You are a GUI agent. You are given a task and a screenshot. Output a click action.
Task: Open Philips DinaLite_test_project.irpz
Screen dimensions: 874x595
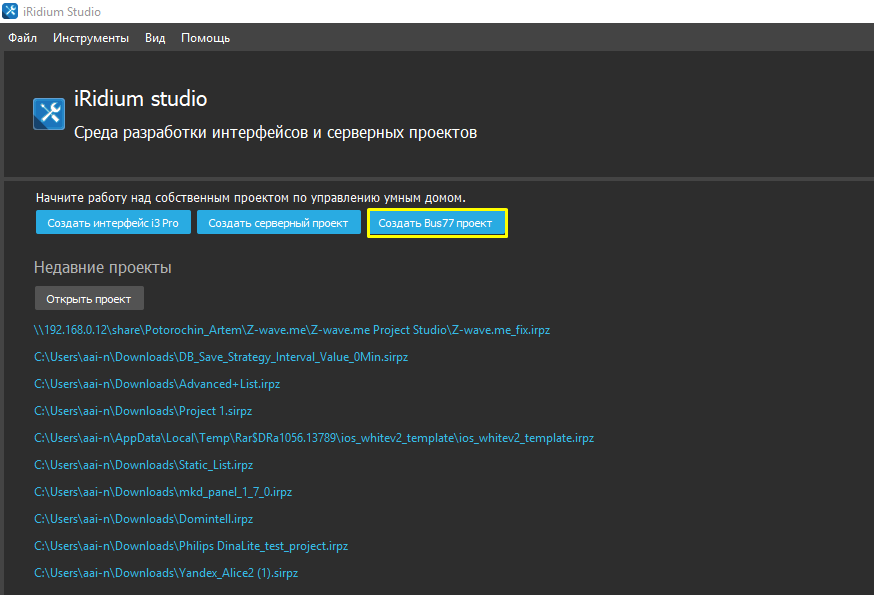coord(191,546)
